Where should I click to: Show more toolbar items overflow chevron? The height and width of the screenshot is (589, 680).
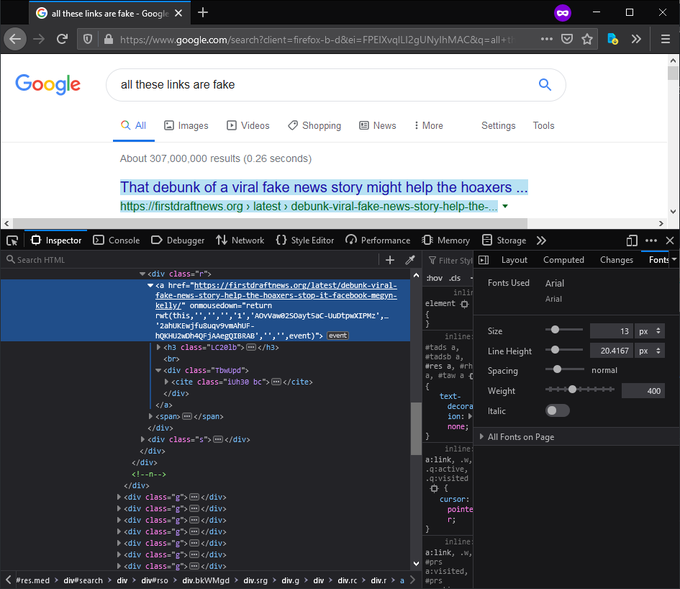(x=636, y=39)
